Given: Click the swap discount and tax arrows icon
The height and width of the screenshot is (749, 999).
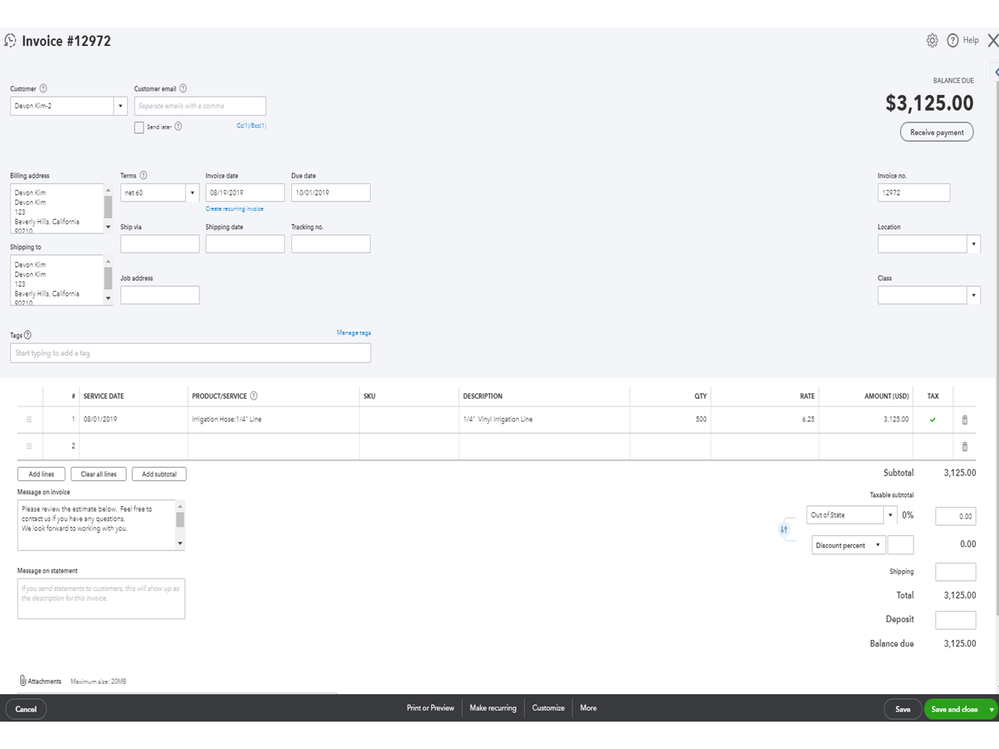Looking at the screenshot, I should pyautogui.click(x=784, y=529).
